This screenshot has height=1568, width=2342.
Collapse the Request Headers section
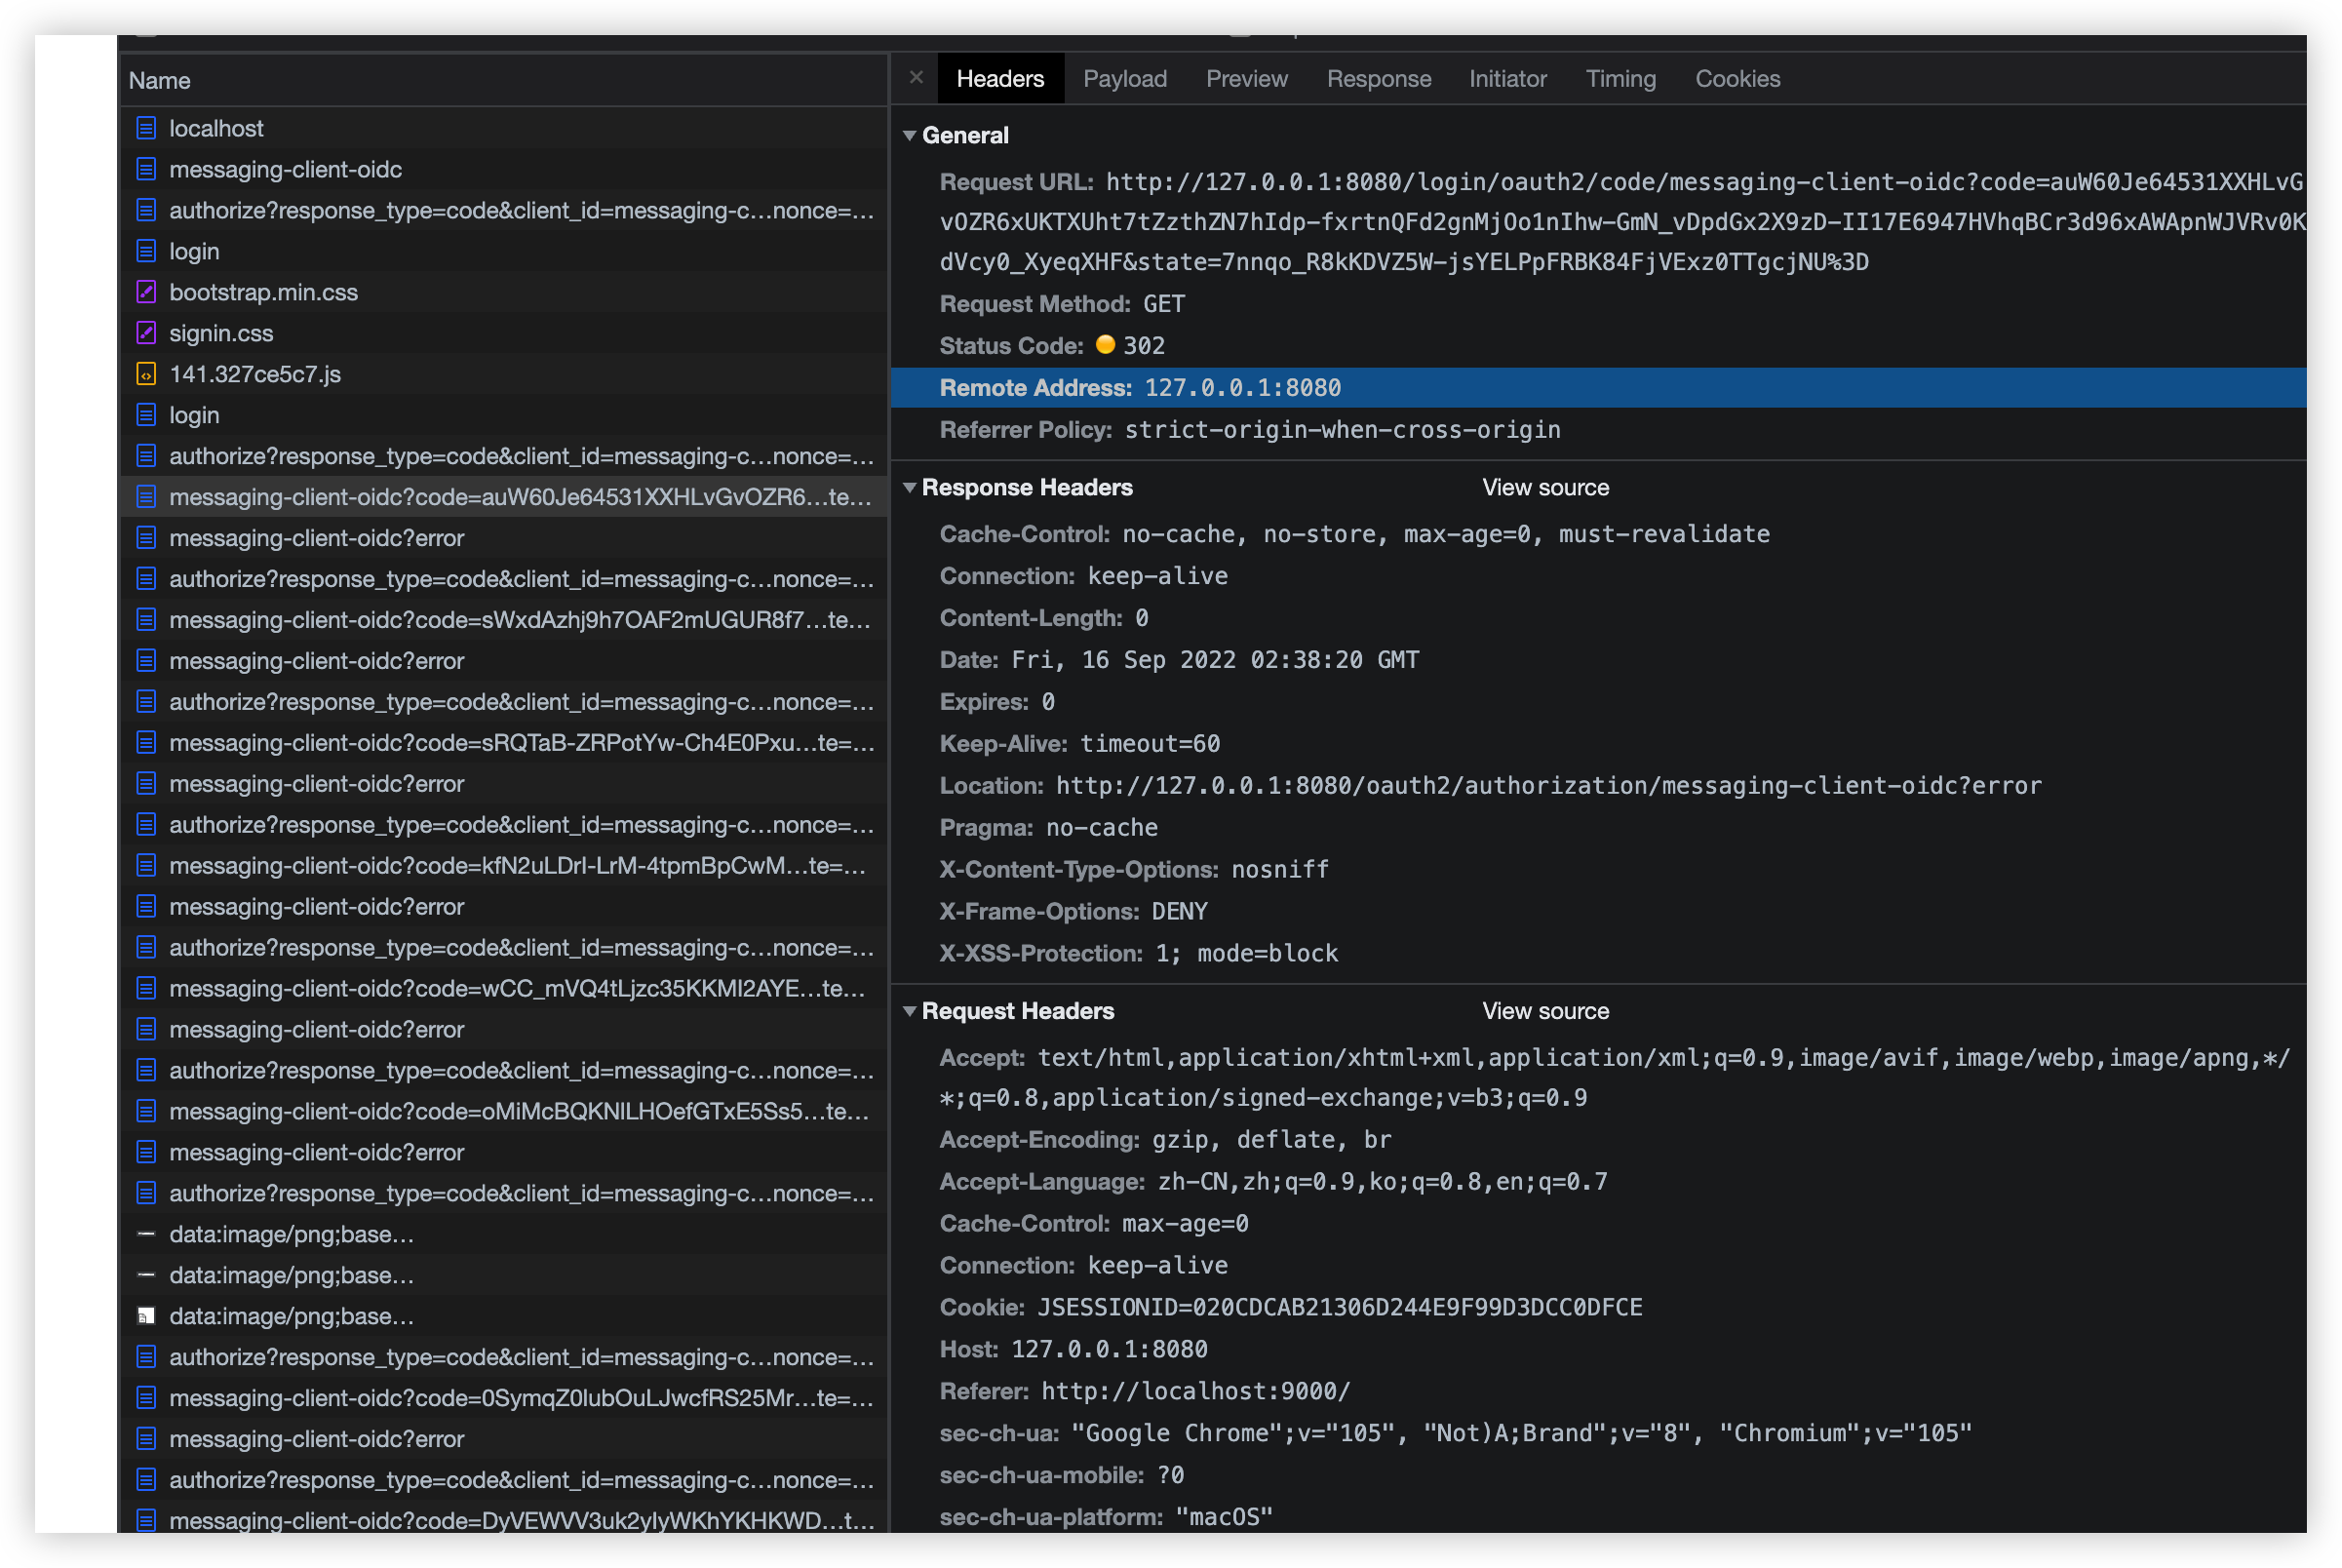pyautogui.click(x=910, y=1011)
